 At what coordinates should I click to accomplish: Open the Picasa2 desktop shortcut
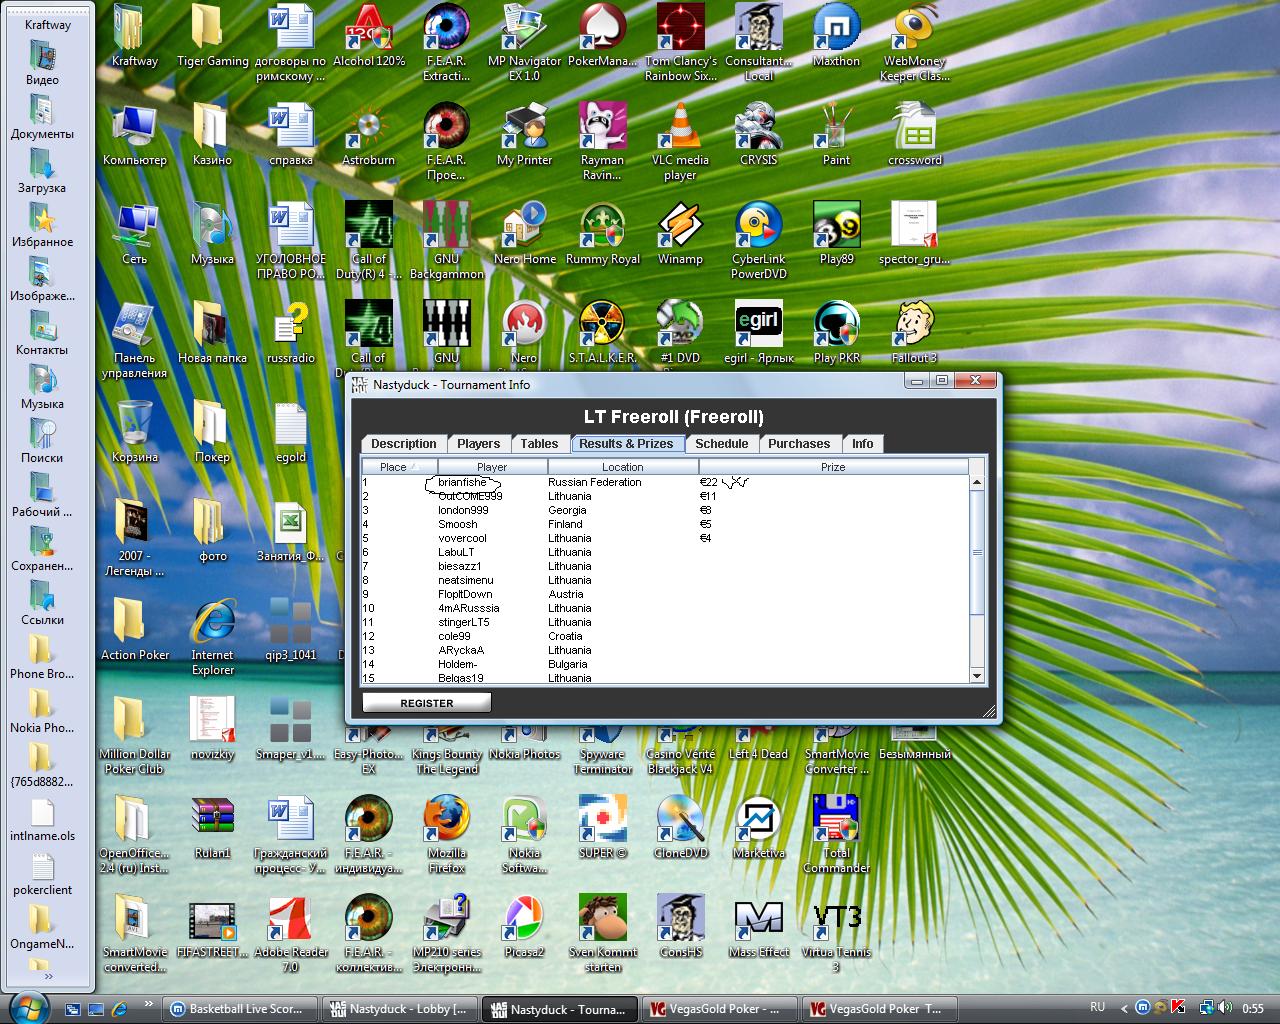[524, 921]
